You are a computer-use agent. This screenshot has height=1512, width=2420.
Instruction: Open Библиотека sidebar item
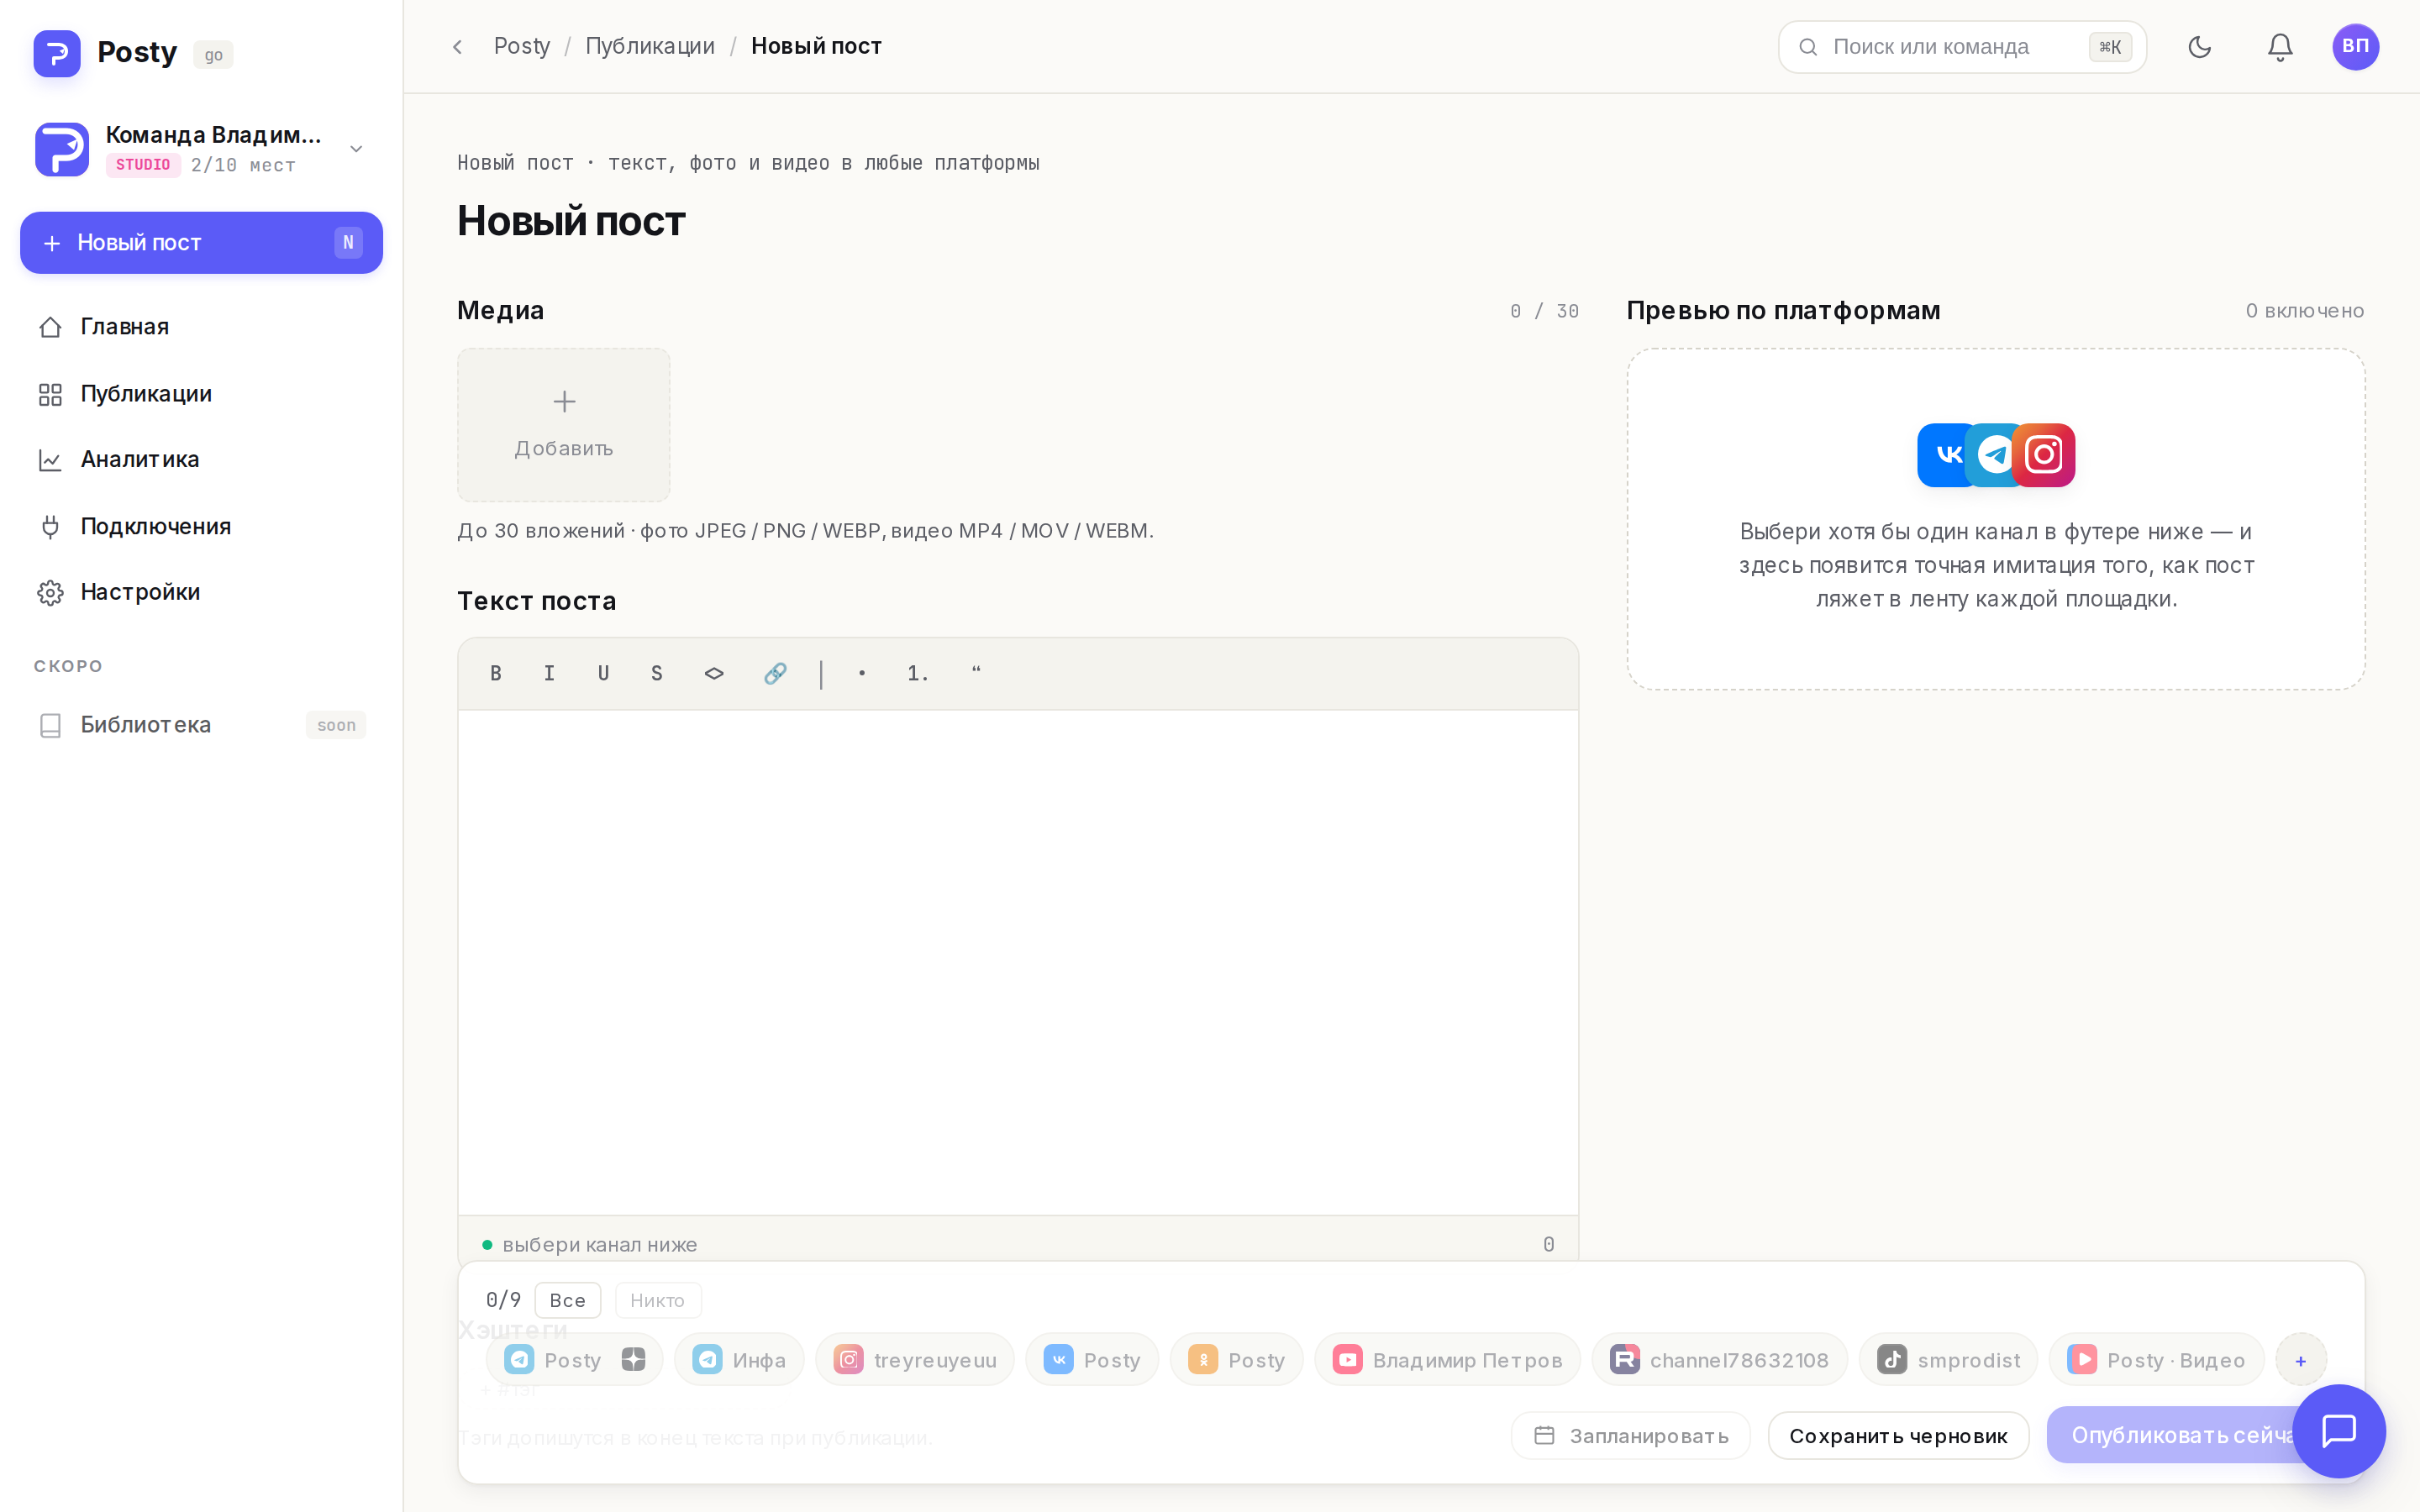coord(201,725)
